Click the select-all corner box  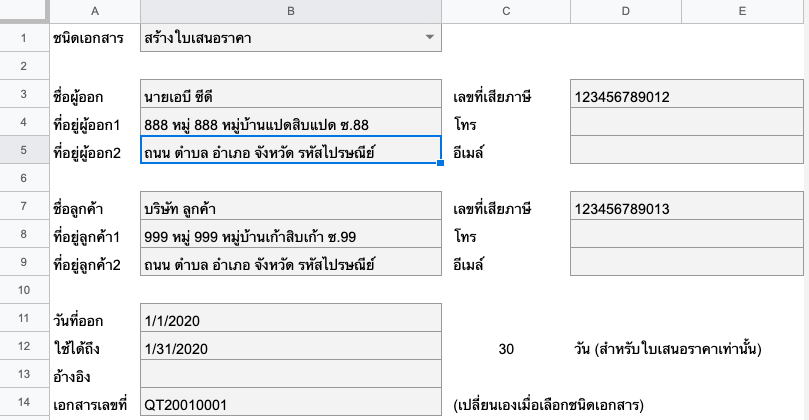pyautogui.click(x=24, y=11)
